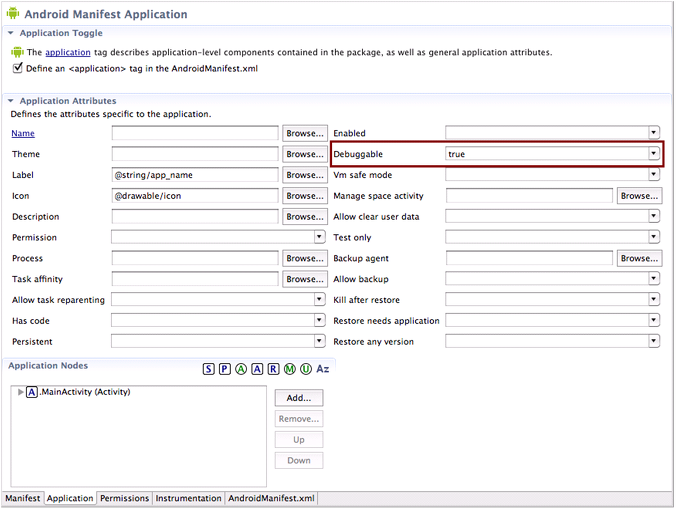Open the Enabled dropdown

(x=654, y=133)
